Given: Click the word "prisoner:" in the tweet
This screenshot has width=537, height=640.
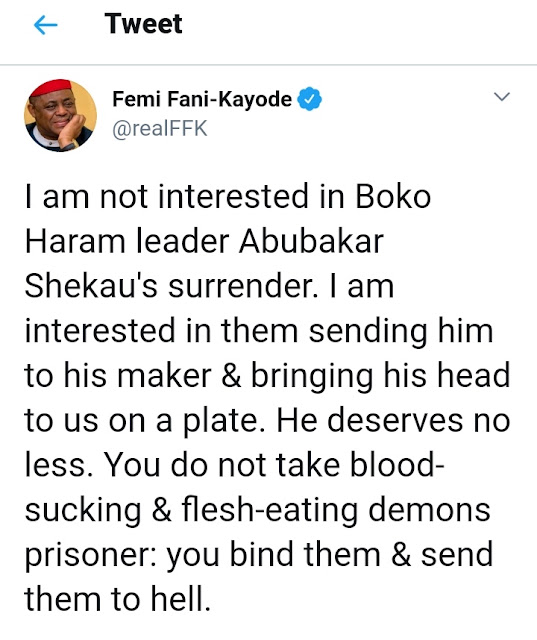Looking at the screenshot, I should coord(91,556).
